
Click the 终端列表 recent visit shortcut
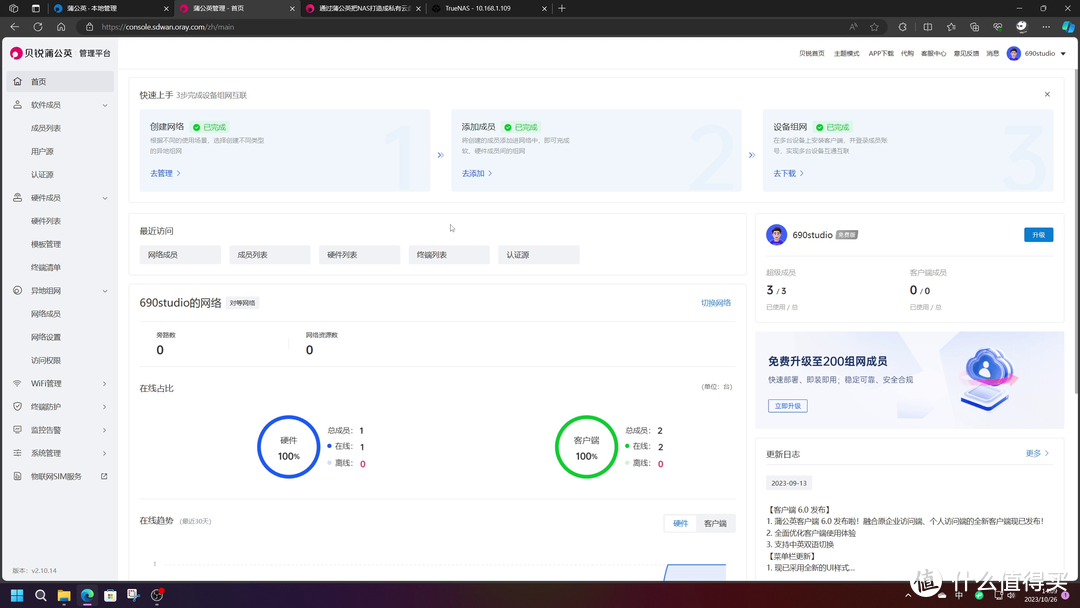tap(449, 255)
